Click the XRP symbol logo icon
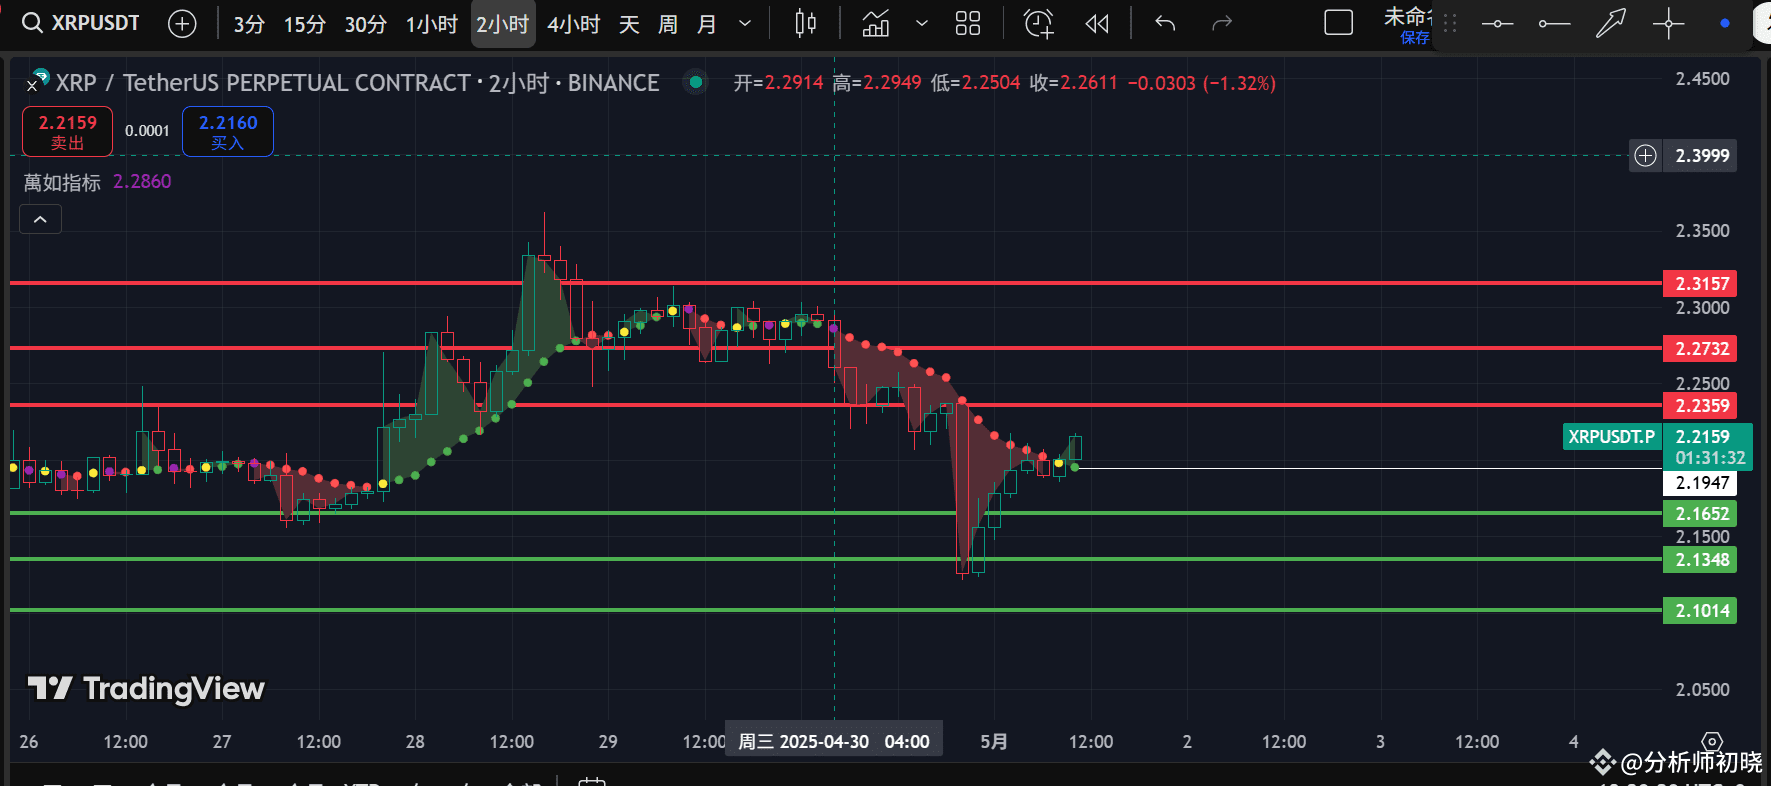Screen dimensions: 1771x786 (x=39, y=80)
